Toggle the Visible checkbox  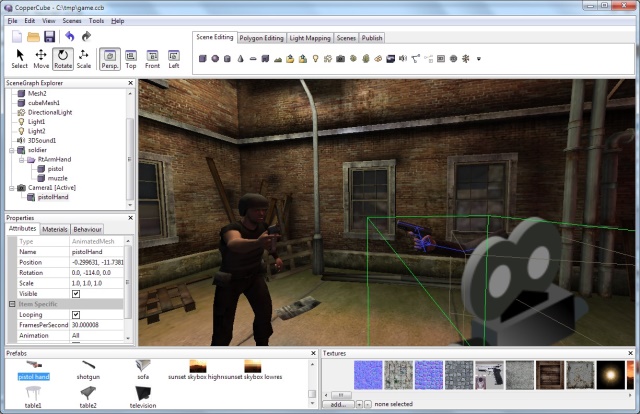pyautogui.click(x=76, y=294)
